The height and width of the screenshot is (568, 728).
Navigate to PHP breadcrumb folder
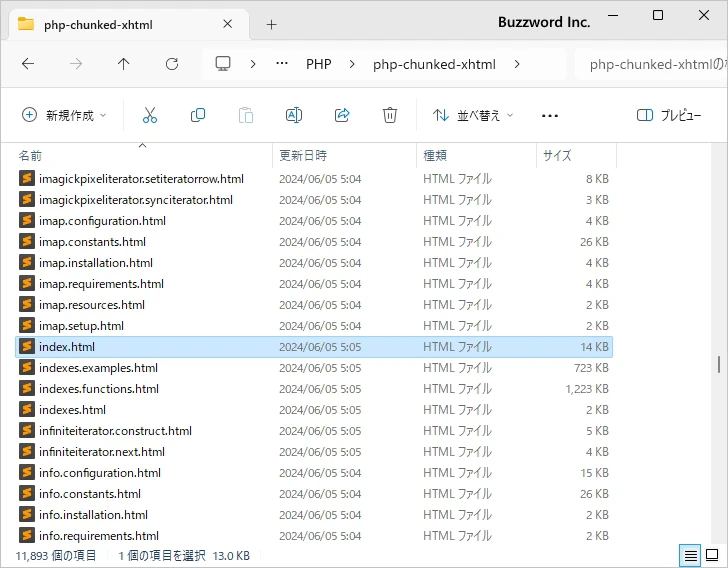pos(318,64)
